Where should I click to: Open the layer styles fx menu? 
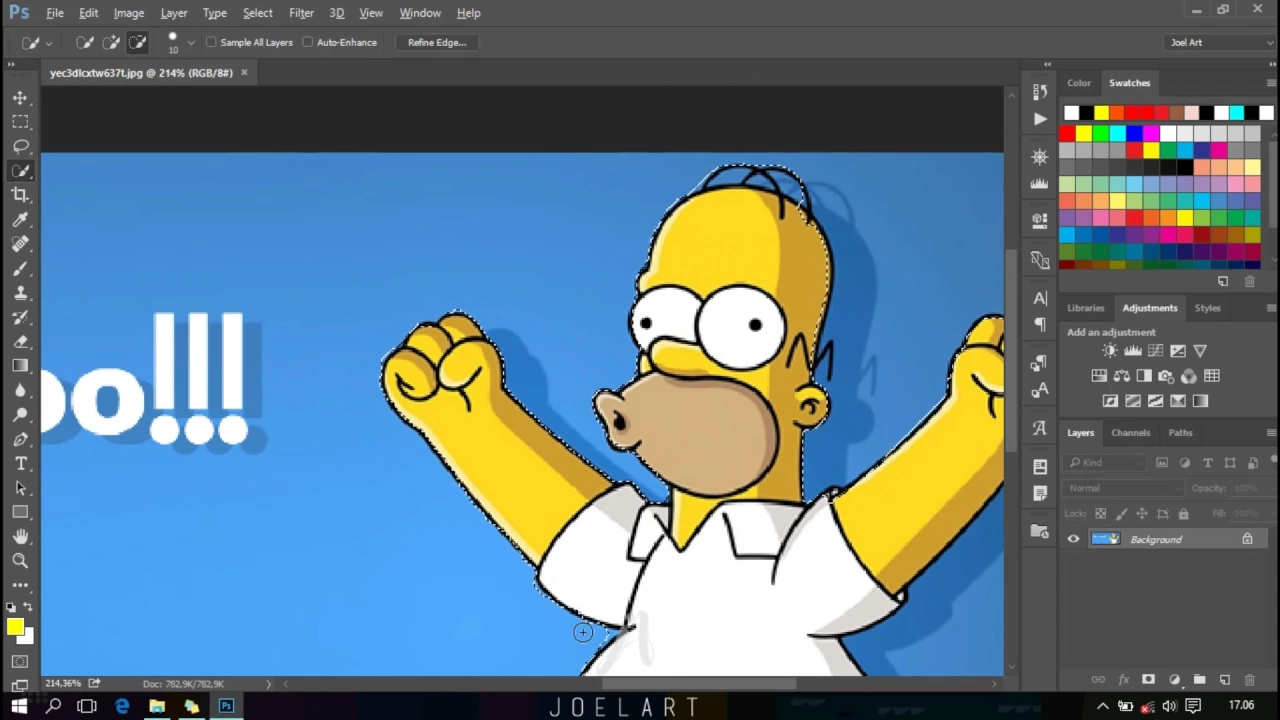(1123, 680)
